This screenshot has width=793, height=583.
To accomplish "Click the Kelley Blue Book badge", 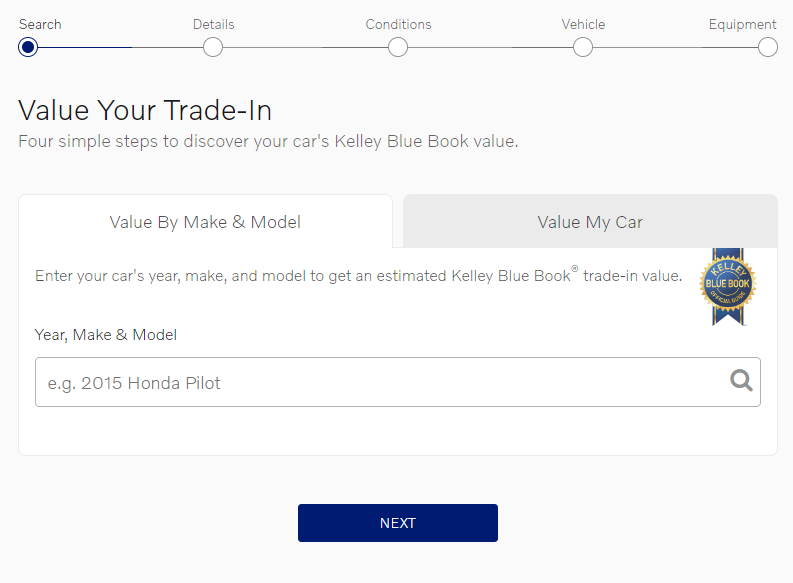I will click(x=727, y=288).
